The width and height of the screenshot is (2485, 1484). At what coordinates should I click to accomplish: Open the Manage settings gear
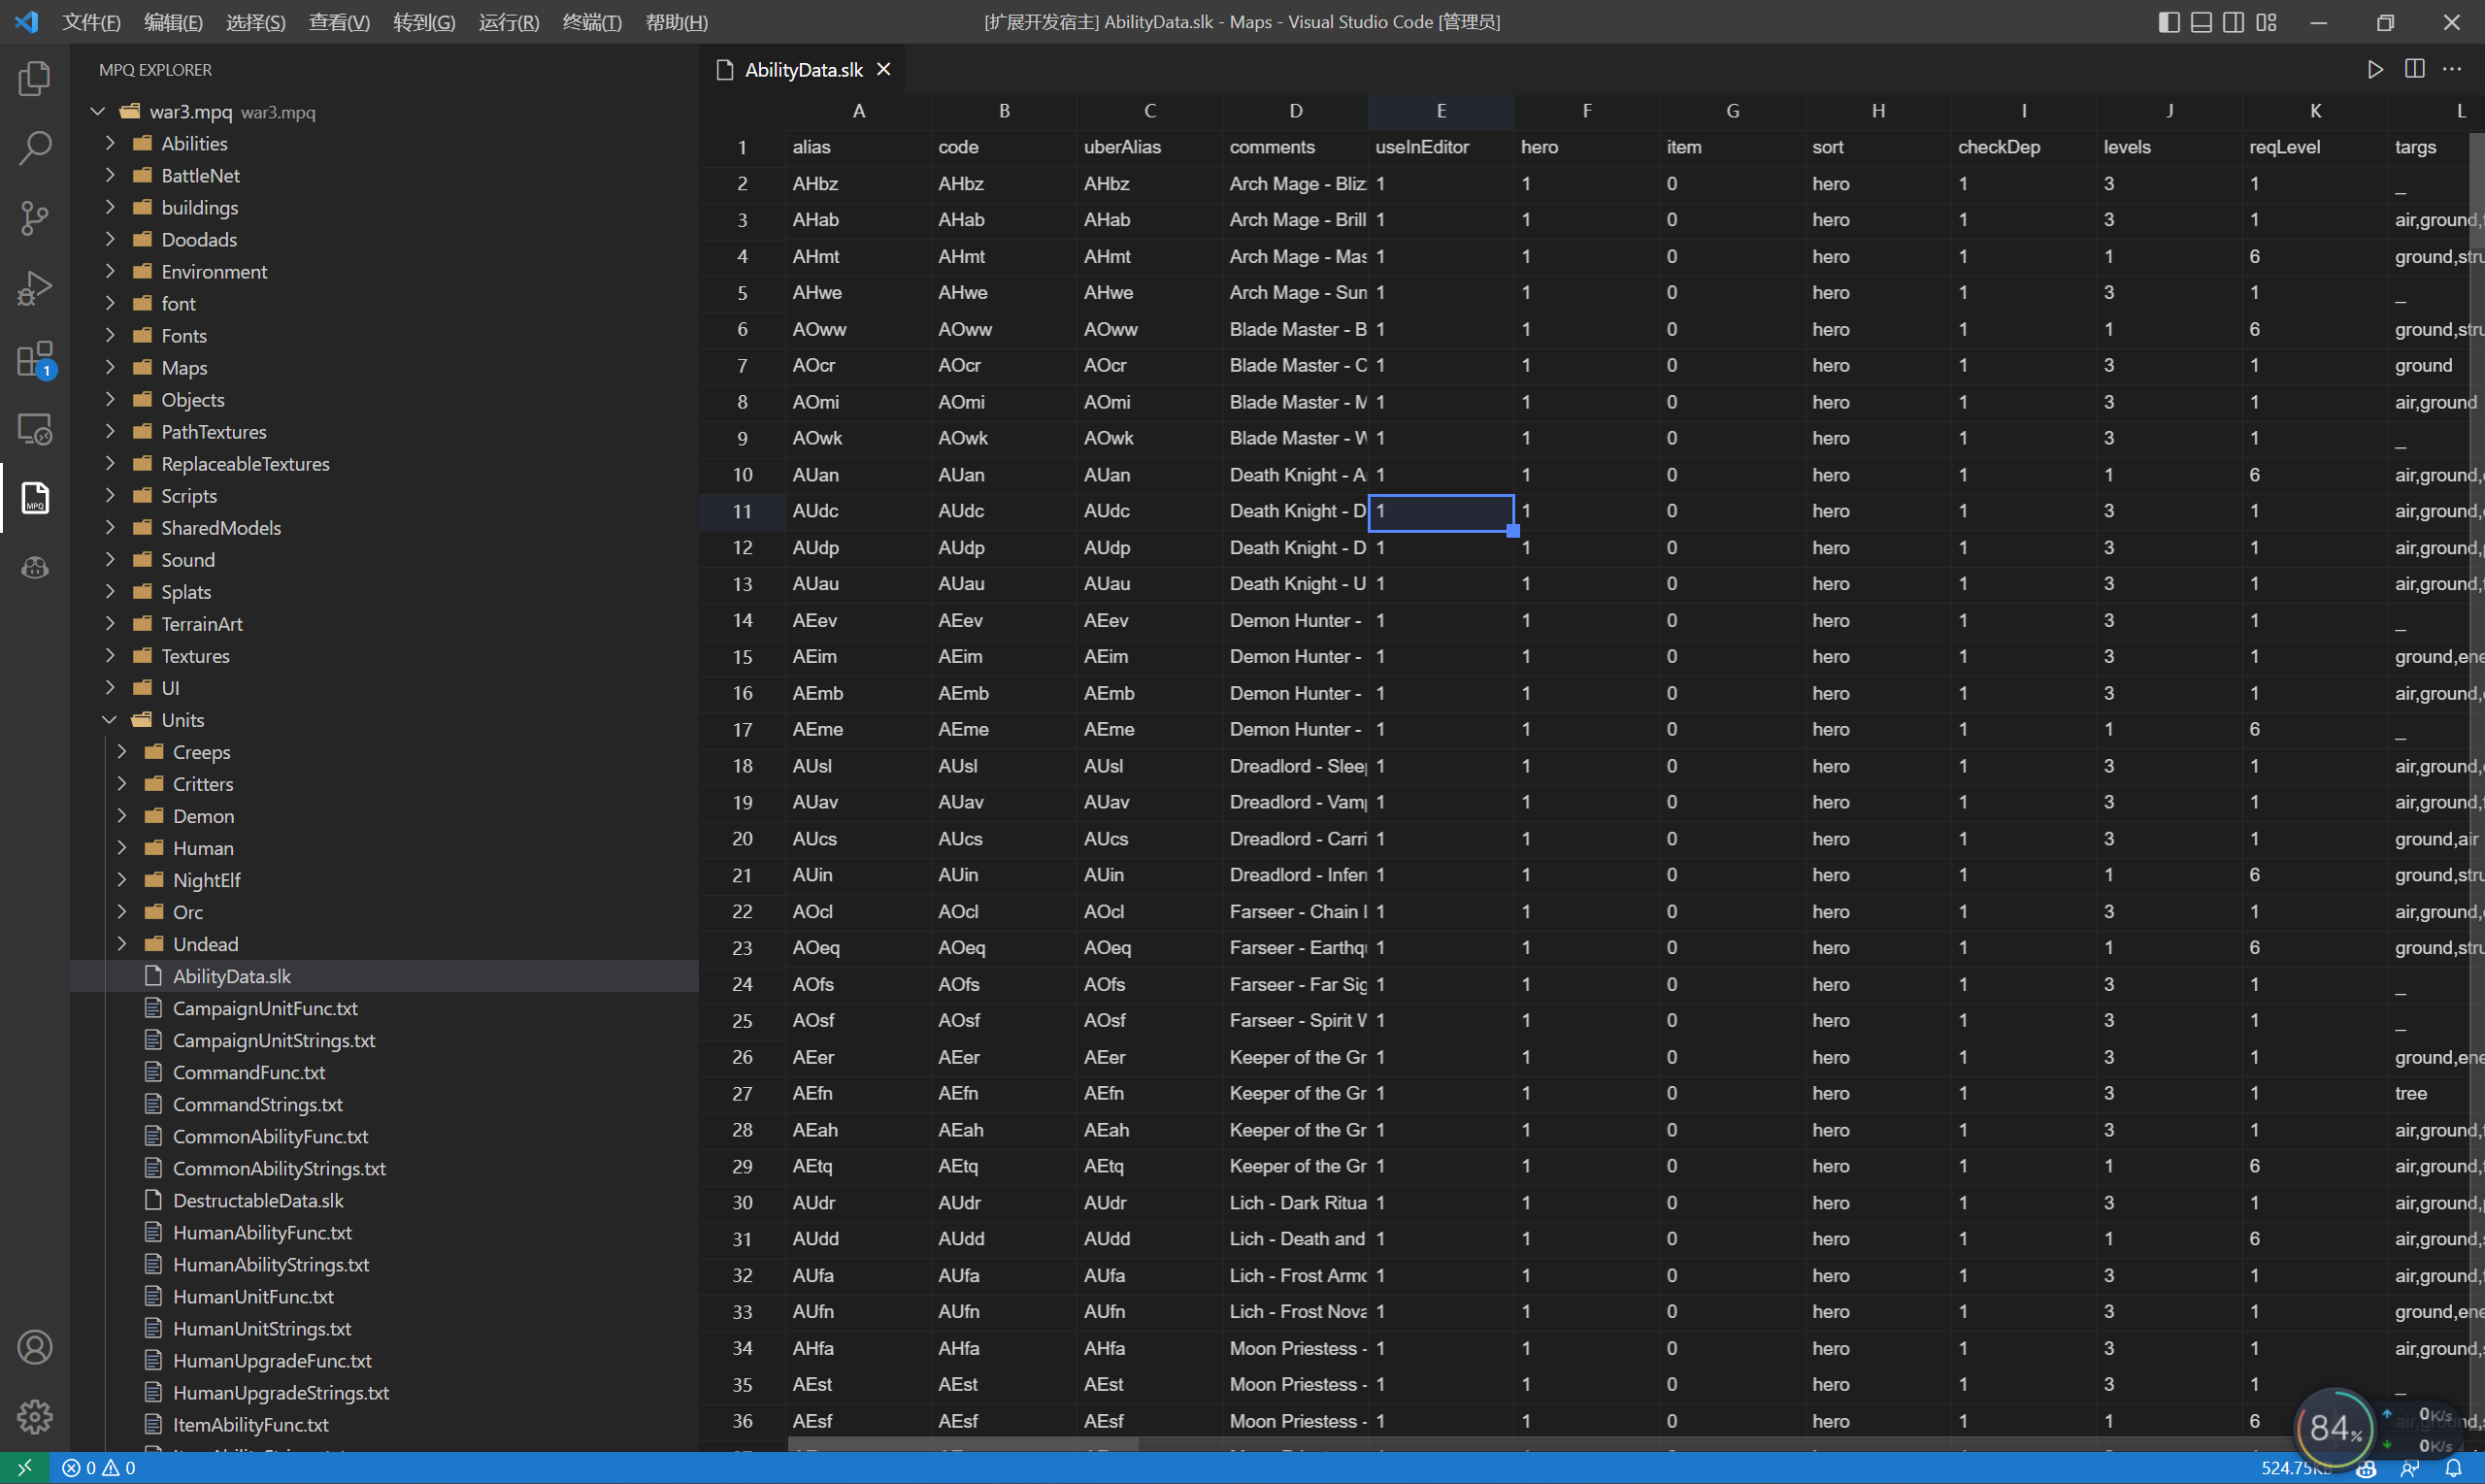pos(35,1416)
